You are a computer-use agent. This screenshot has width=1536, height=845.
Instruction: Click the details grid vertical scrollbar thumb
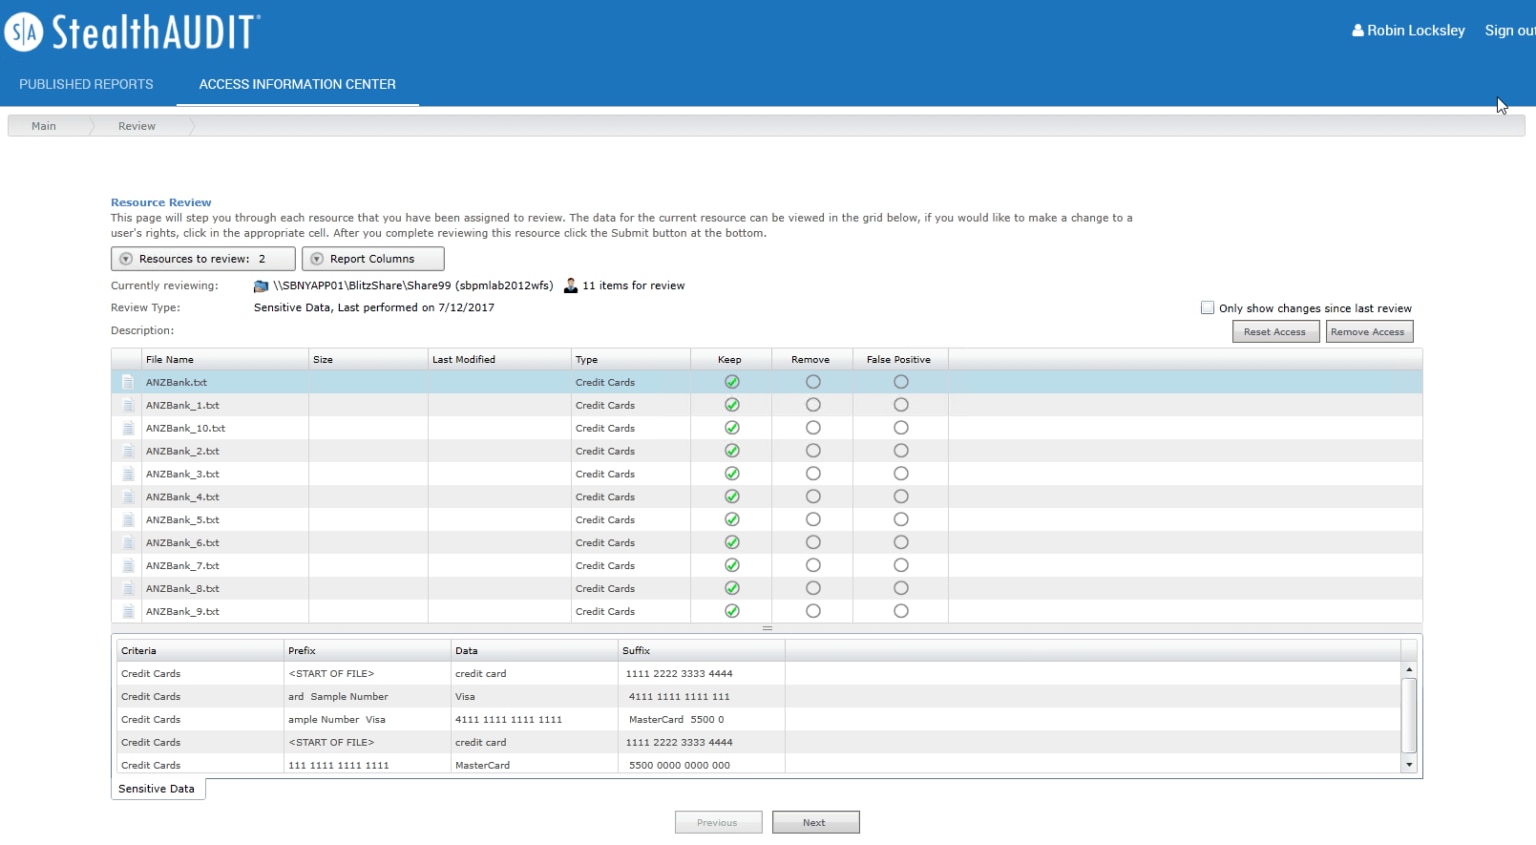tap(1409, 715)
